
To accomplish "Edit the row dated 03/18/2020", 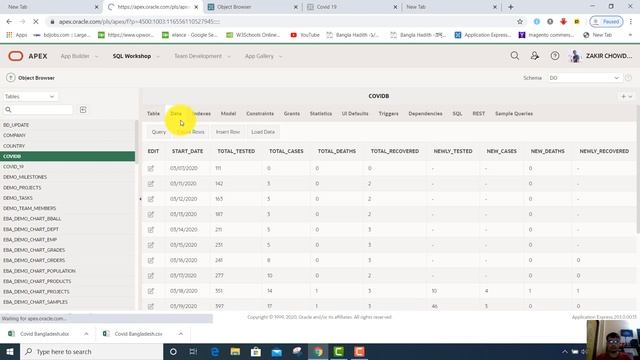I will click(x=151, y=291).
